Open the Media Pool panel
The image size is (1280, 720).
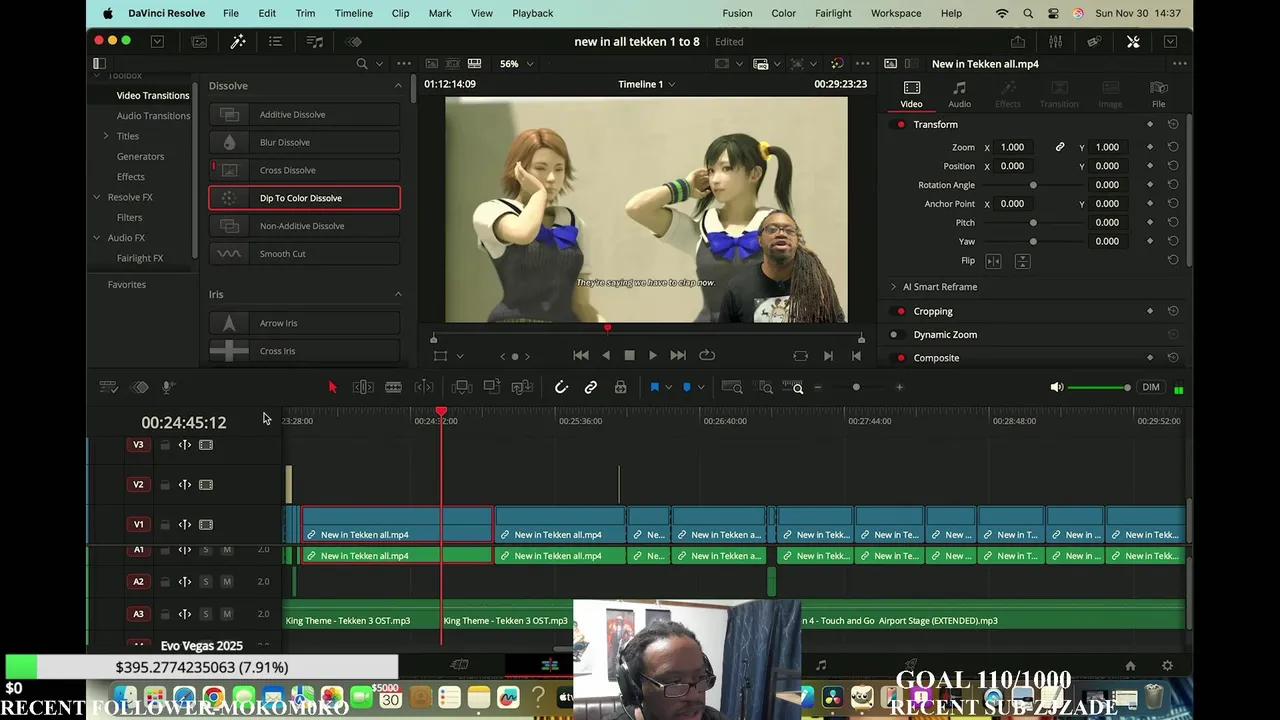(199, 42)
